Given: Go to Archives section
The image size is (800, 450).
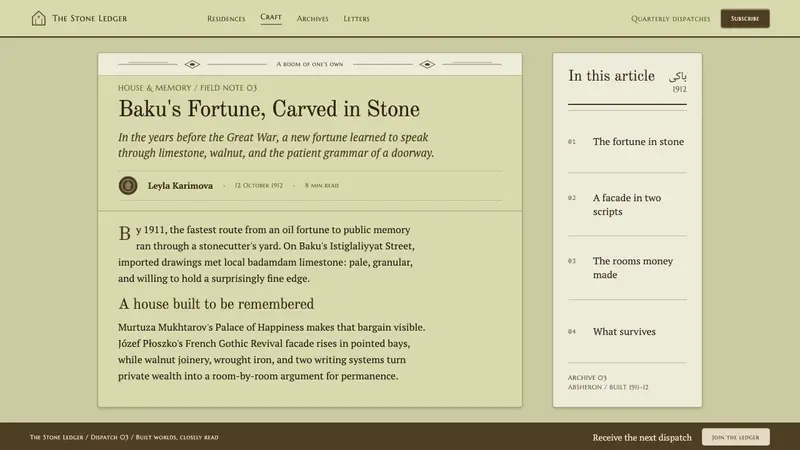Looking at the screenshot, I should point(312,18).
